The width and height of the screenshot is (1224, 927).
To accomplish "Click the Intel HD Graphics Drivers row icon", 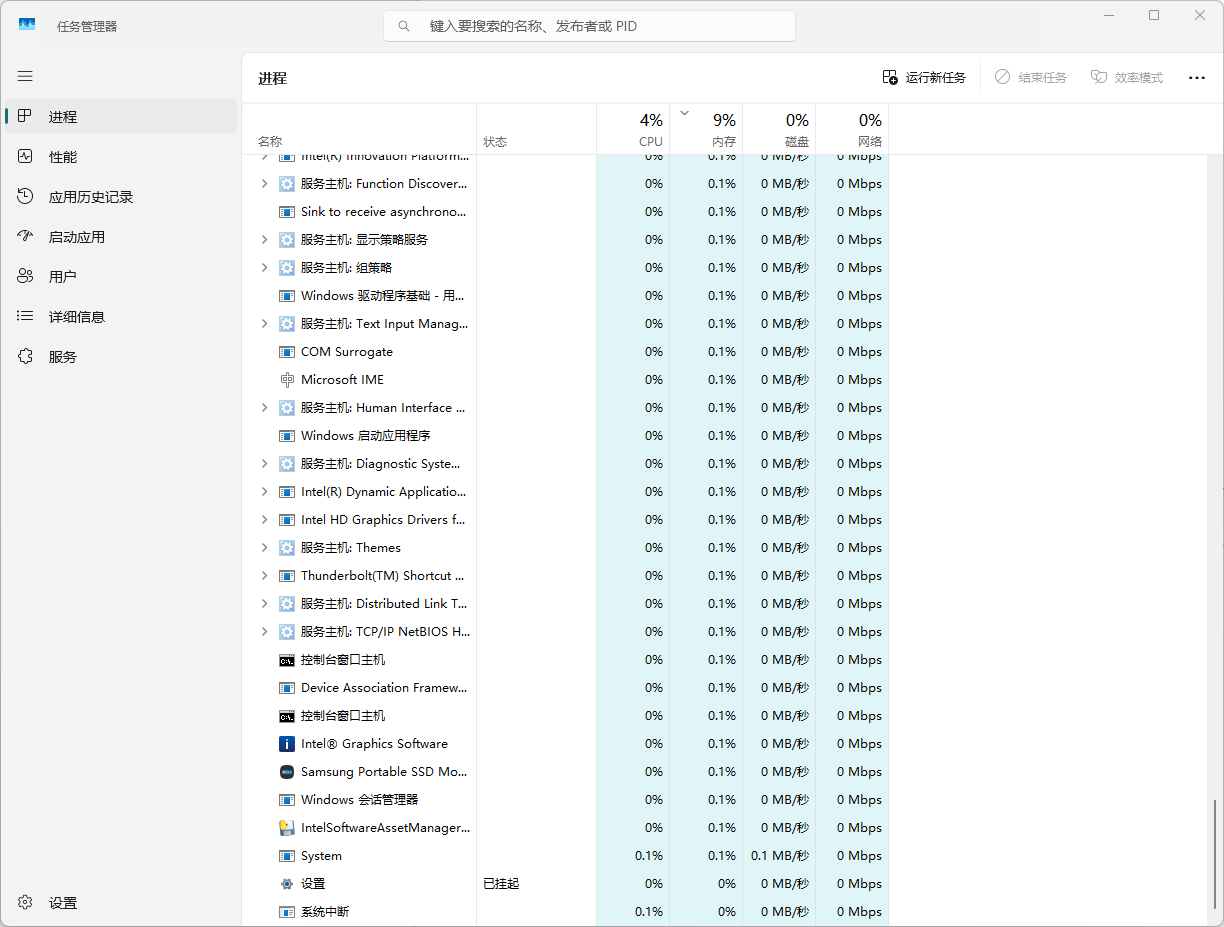I will coord(287,520).
